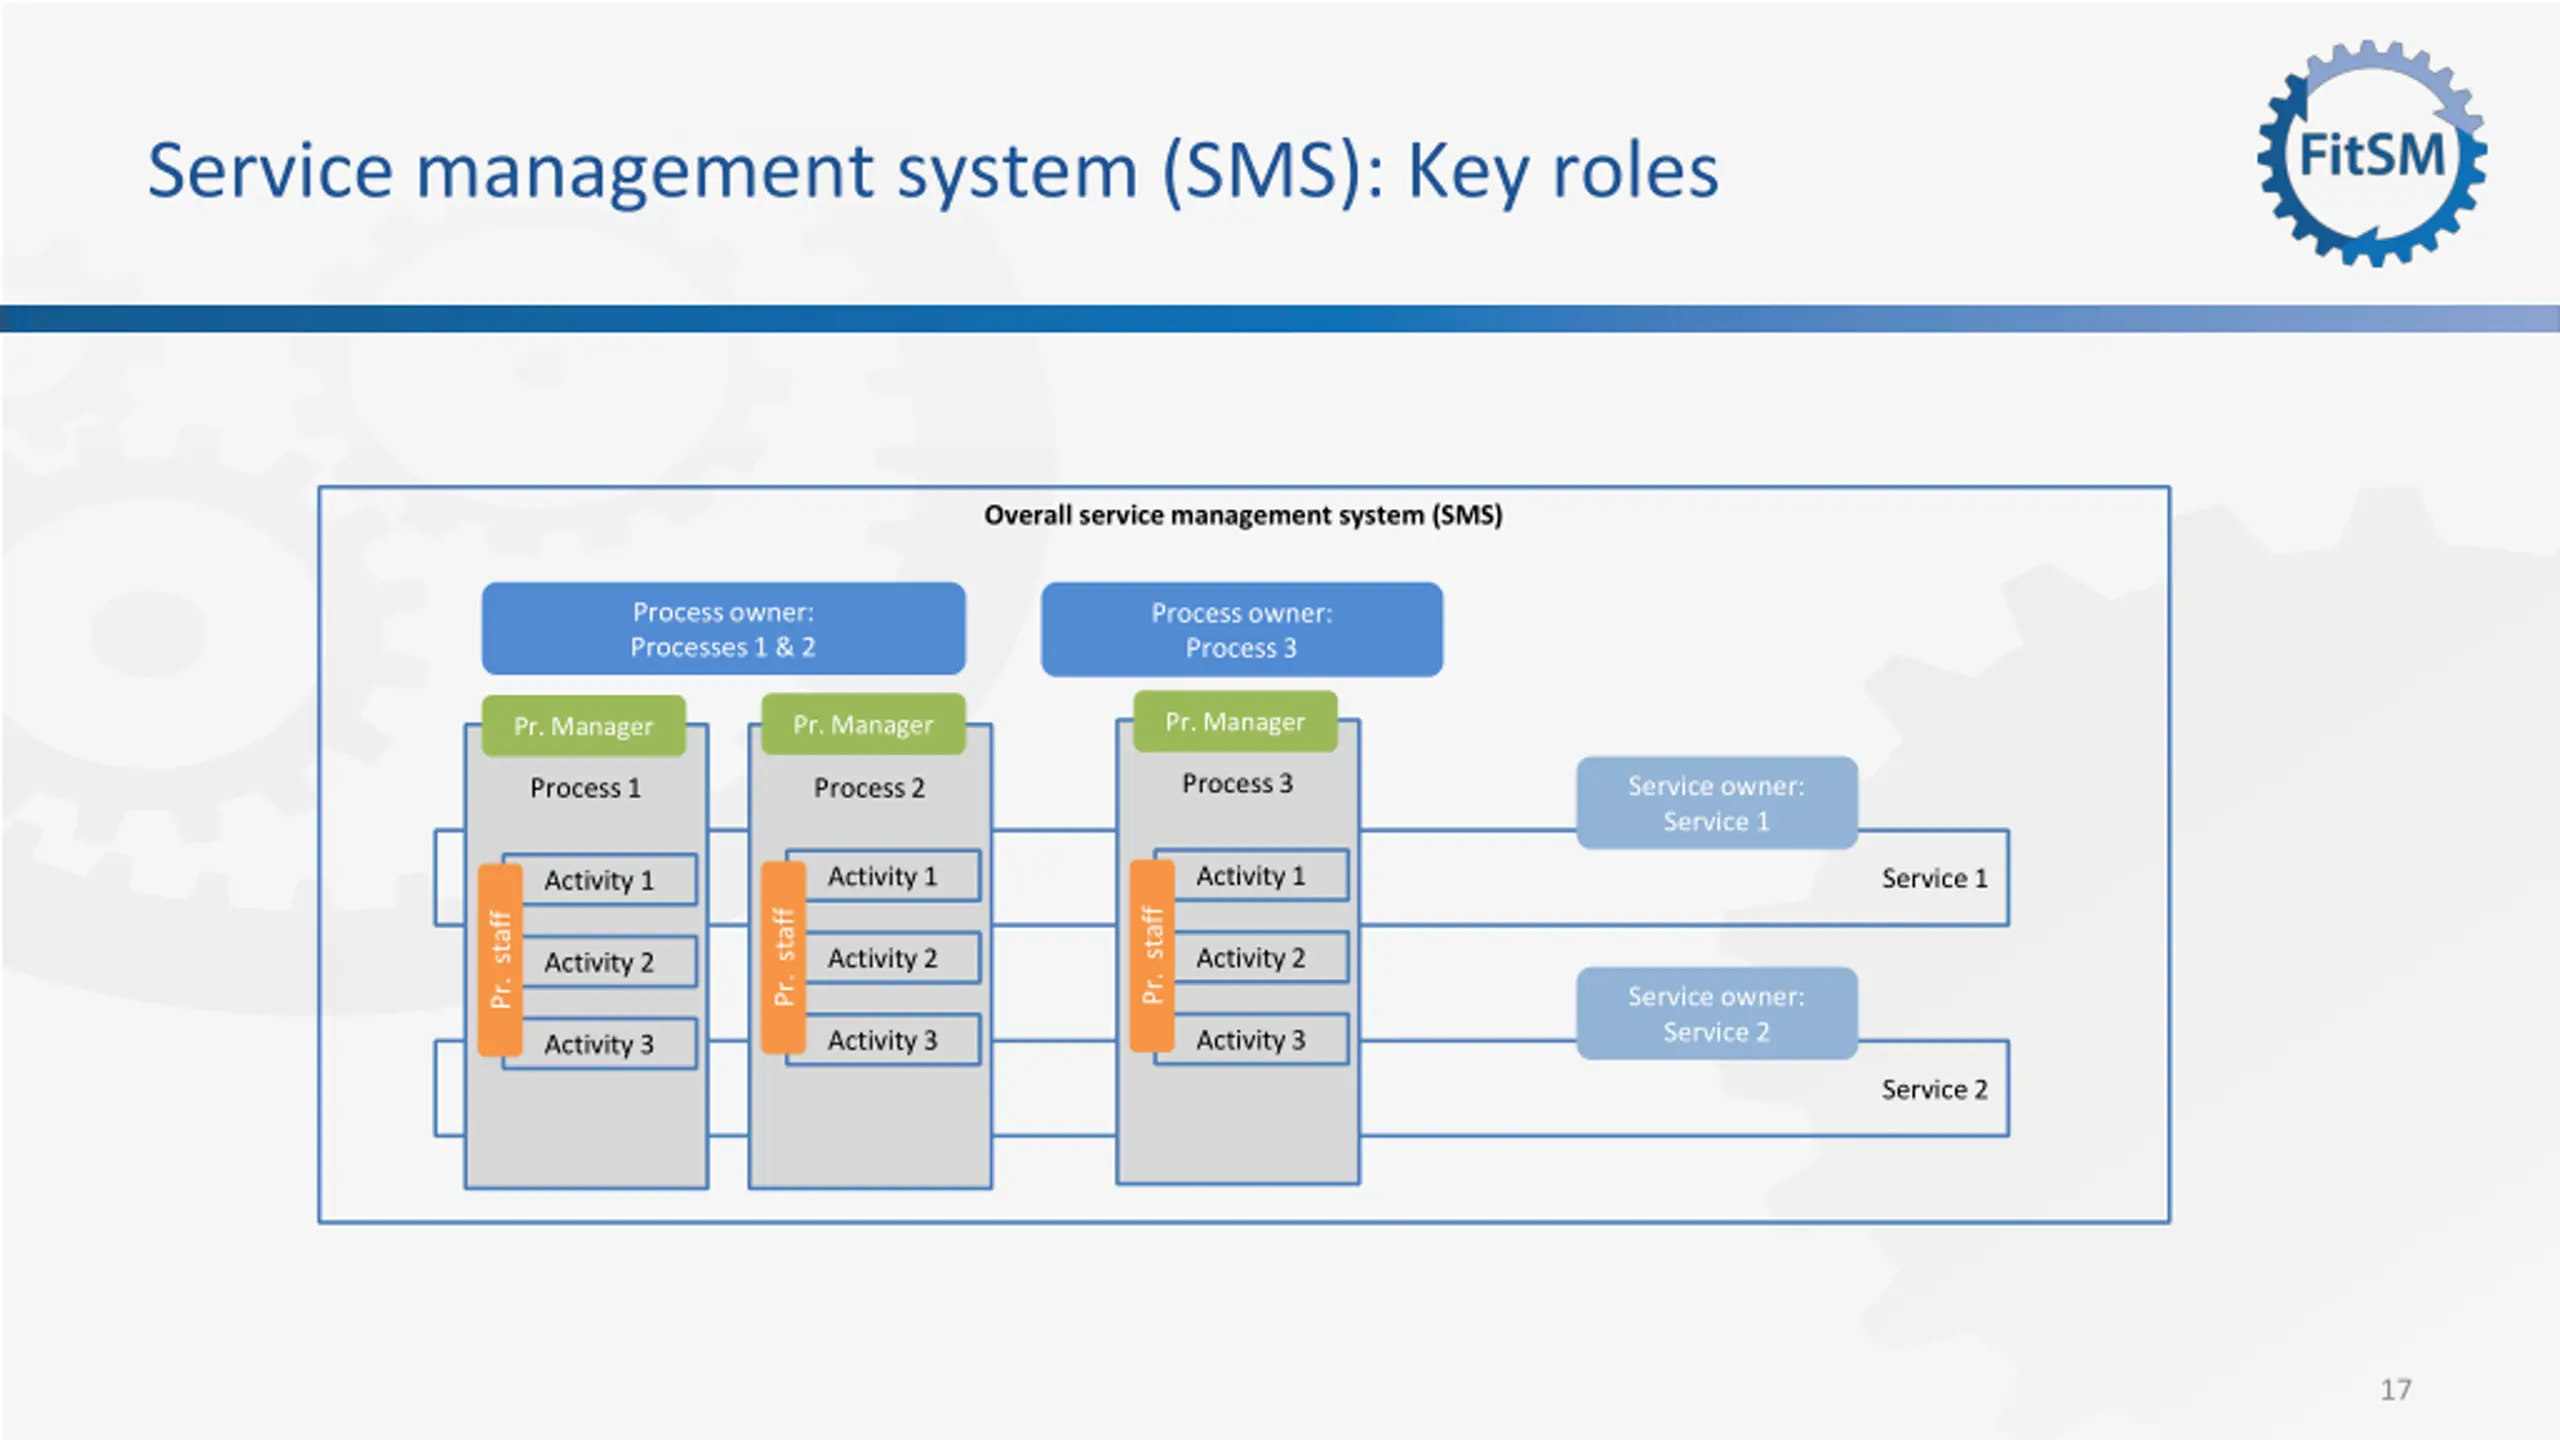Click Activity 2 box in Process 2
Image resolution: width=2560 pixels, height=1440 pixels.
coord(883,958)
